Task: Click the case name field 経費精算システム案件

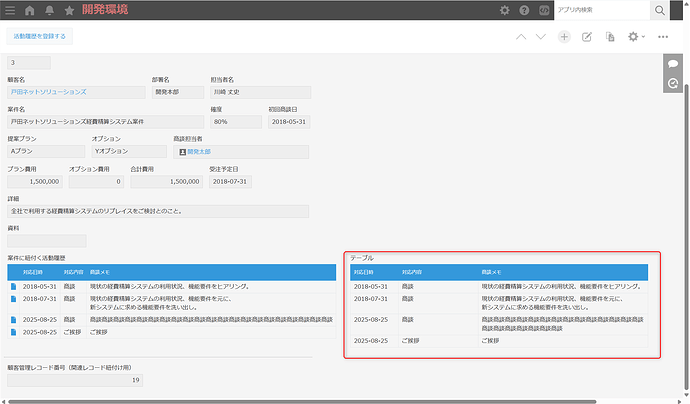Action: point(105,122)
